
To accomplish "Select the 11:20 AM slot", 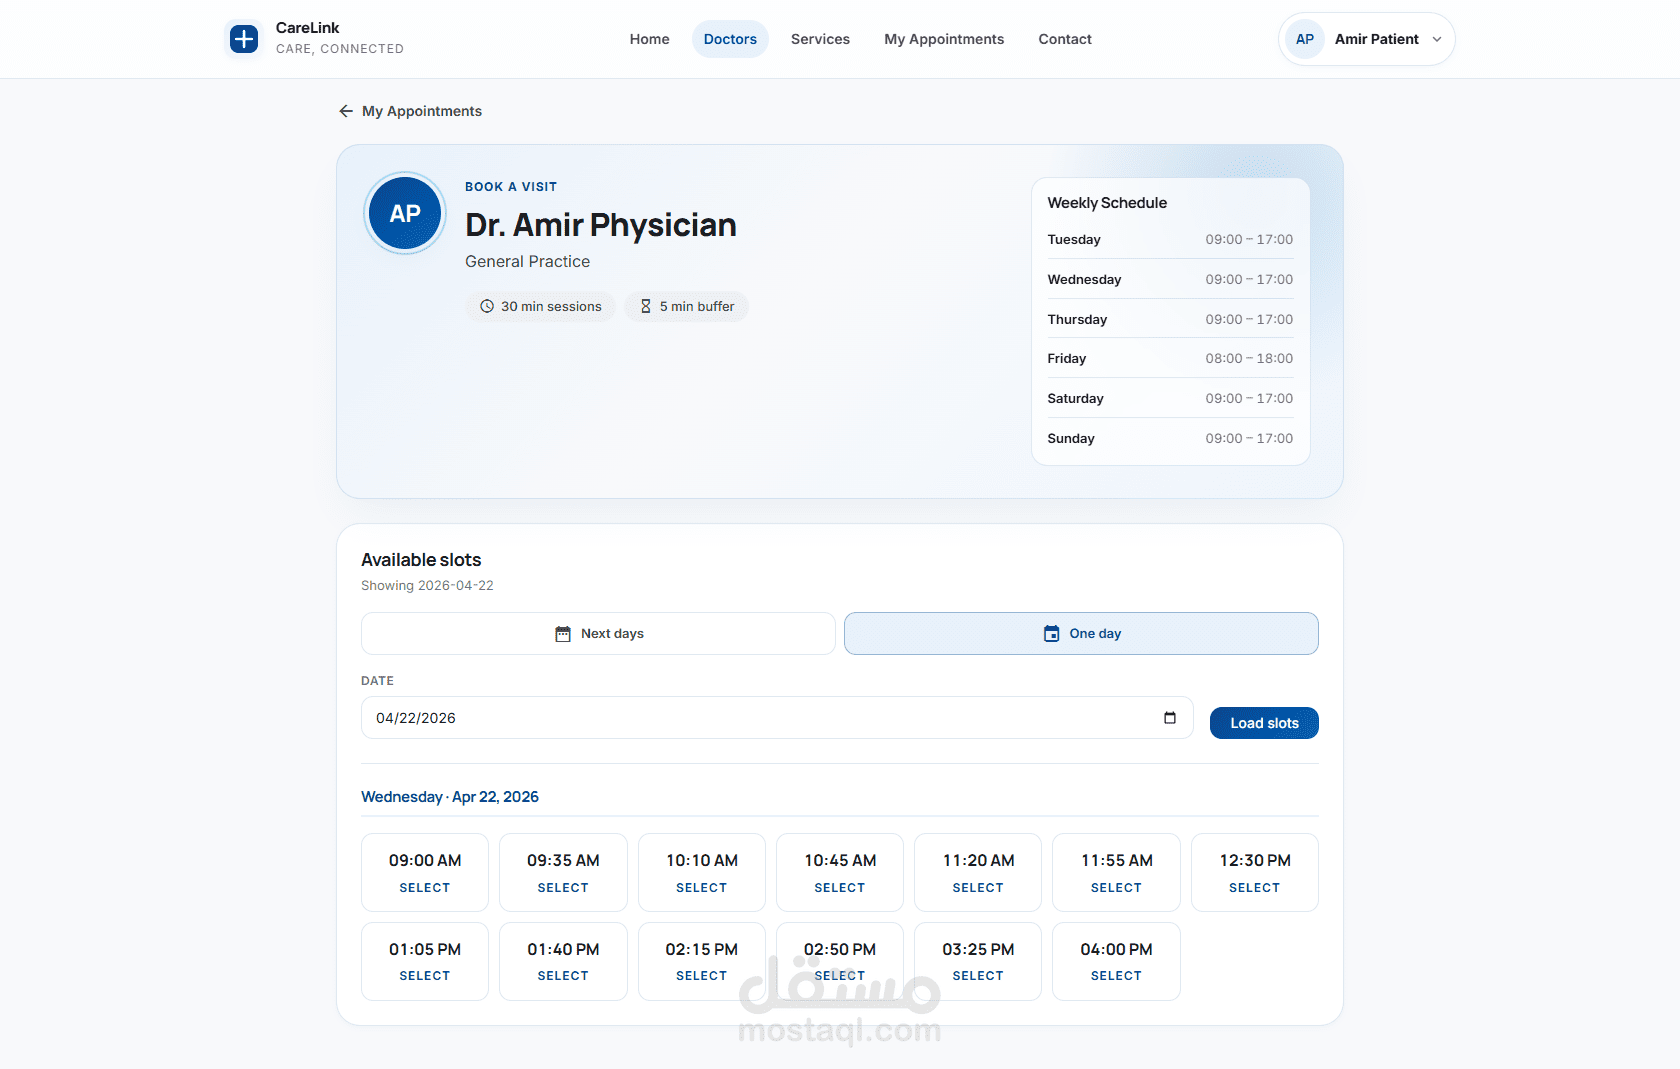I will point(978,872).
